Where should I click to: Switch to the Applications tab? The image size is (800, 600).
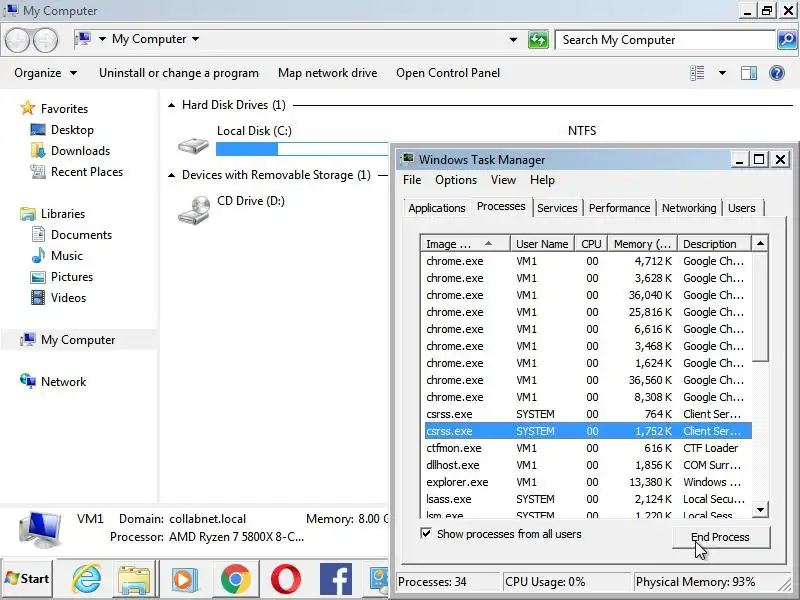(437, 208)
